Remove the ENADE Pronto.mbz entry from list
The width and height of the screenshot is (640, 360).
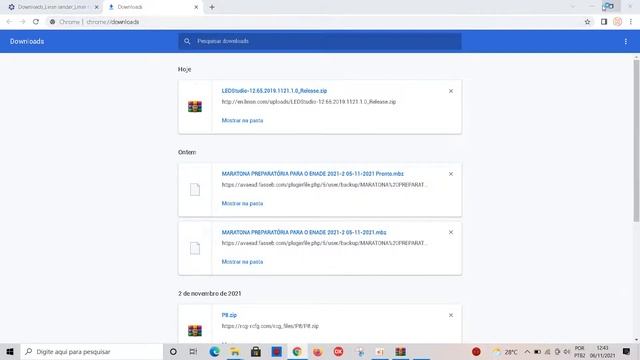click(451, 174)
